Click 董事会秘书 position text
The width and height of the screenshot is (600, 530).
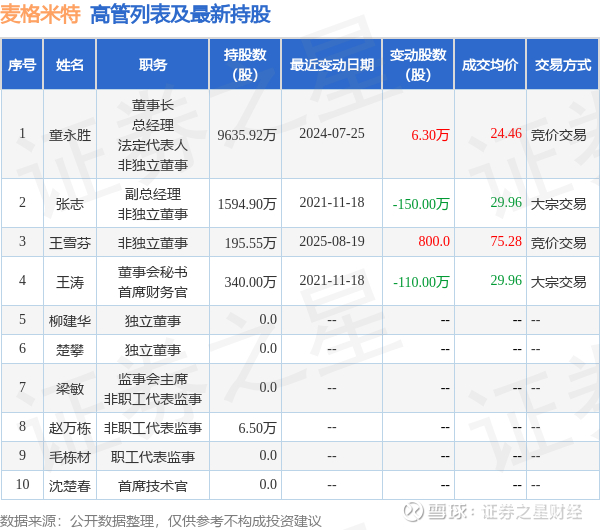(x=153, y=272)
